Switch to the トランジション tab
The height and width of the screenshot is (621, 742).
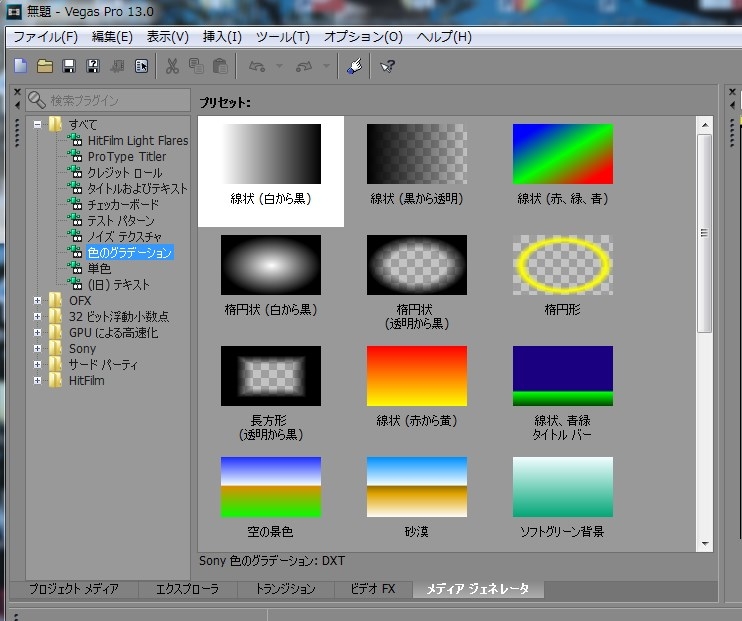(x=284, y=589)
